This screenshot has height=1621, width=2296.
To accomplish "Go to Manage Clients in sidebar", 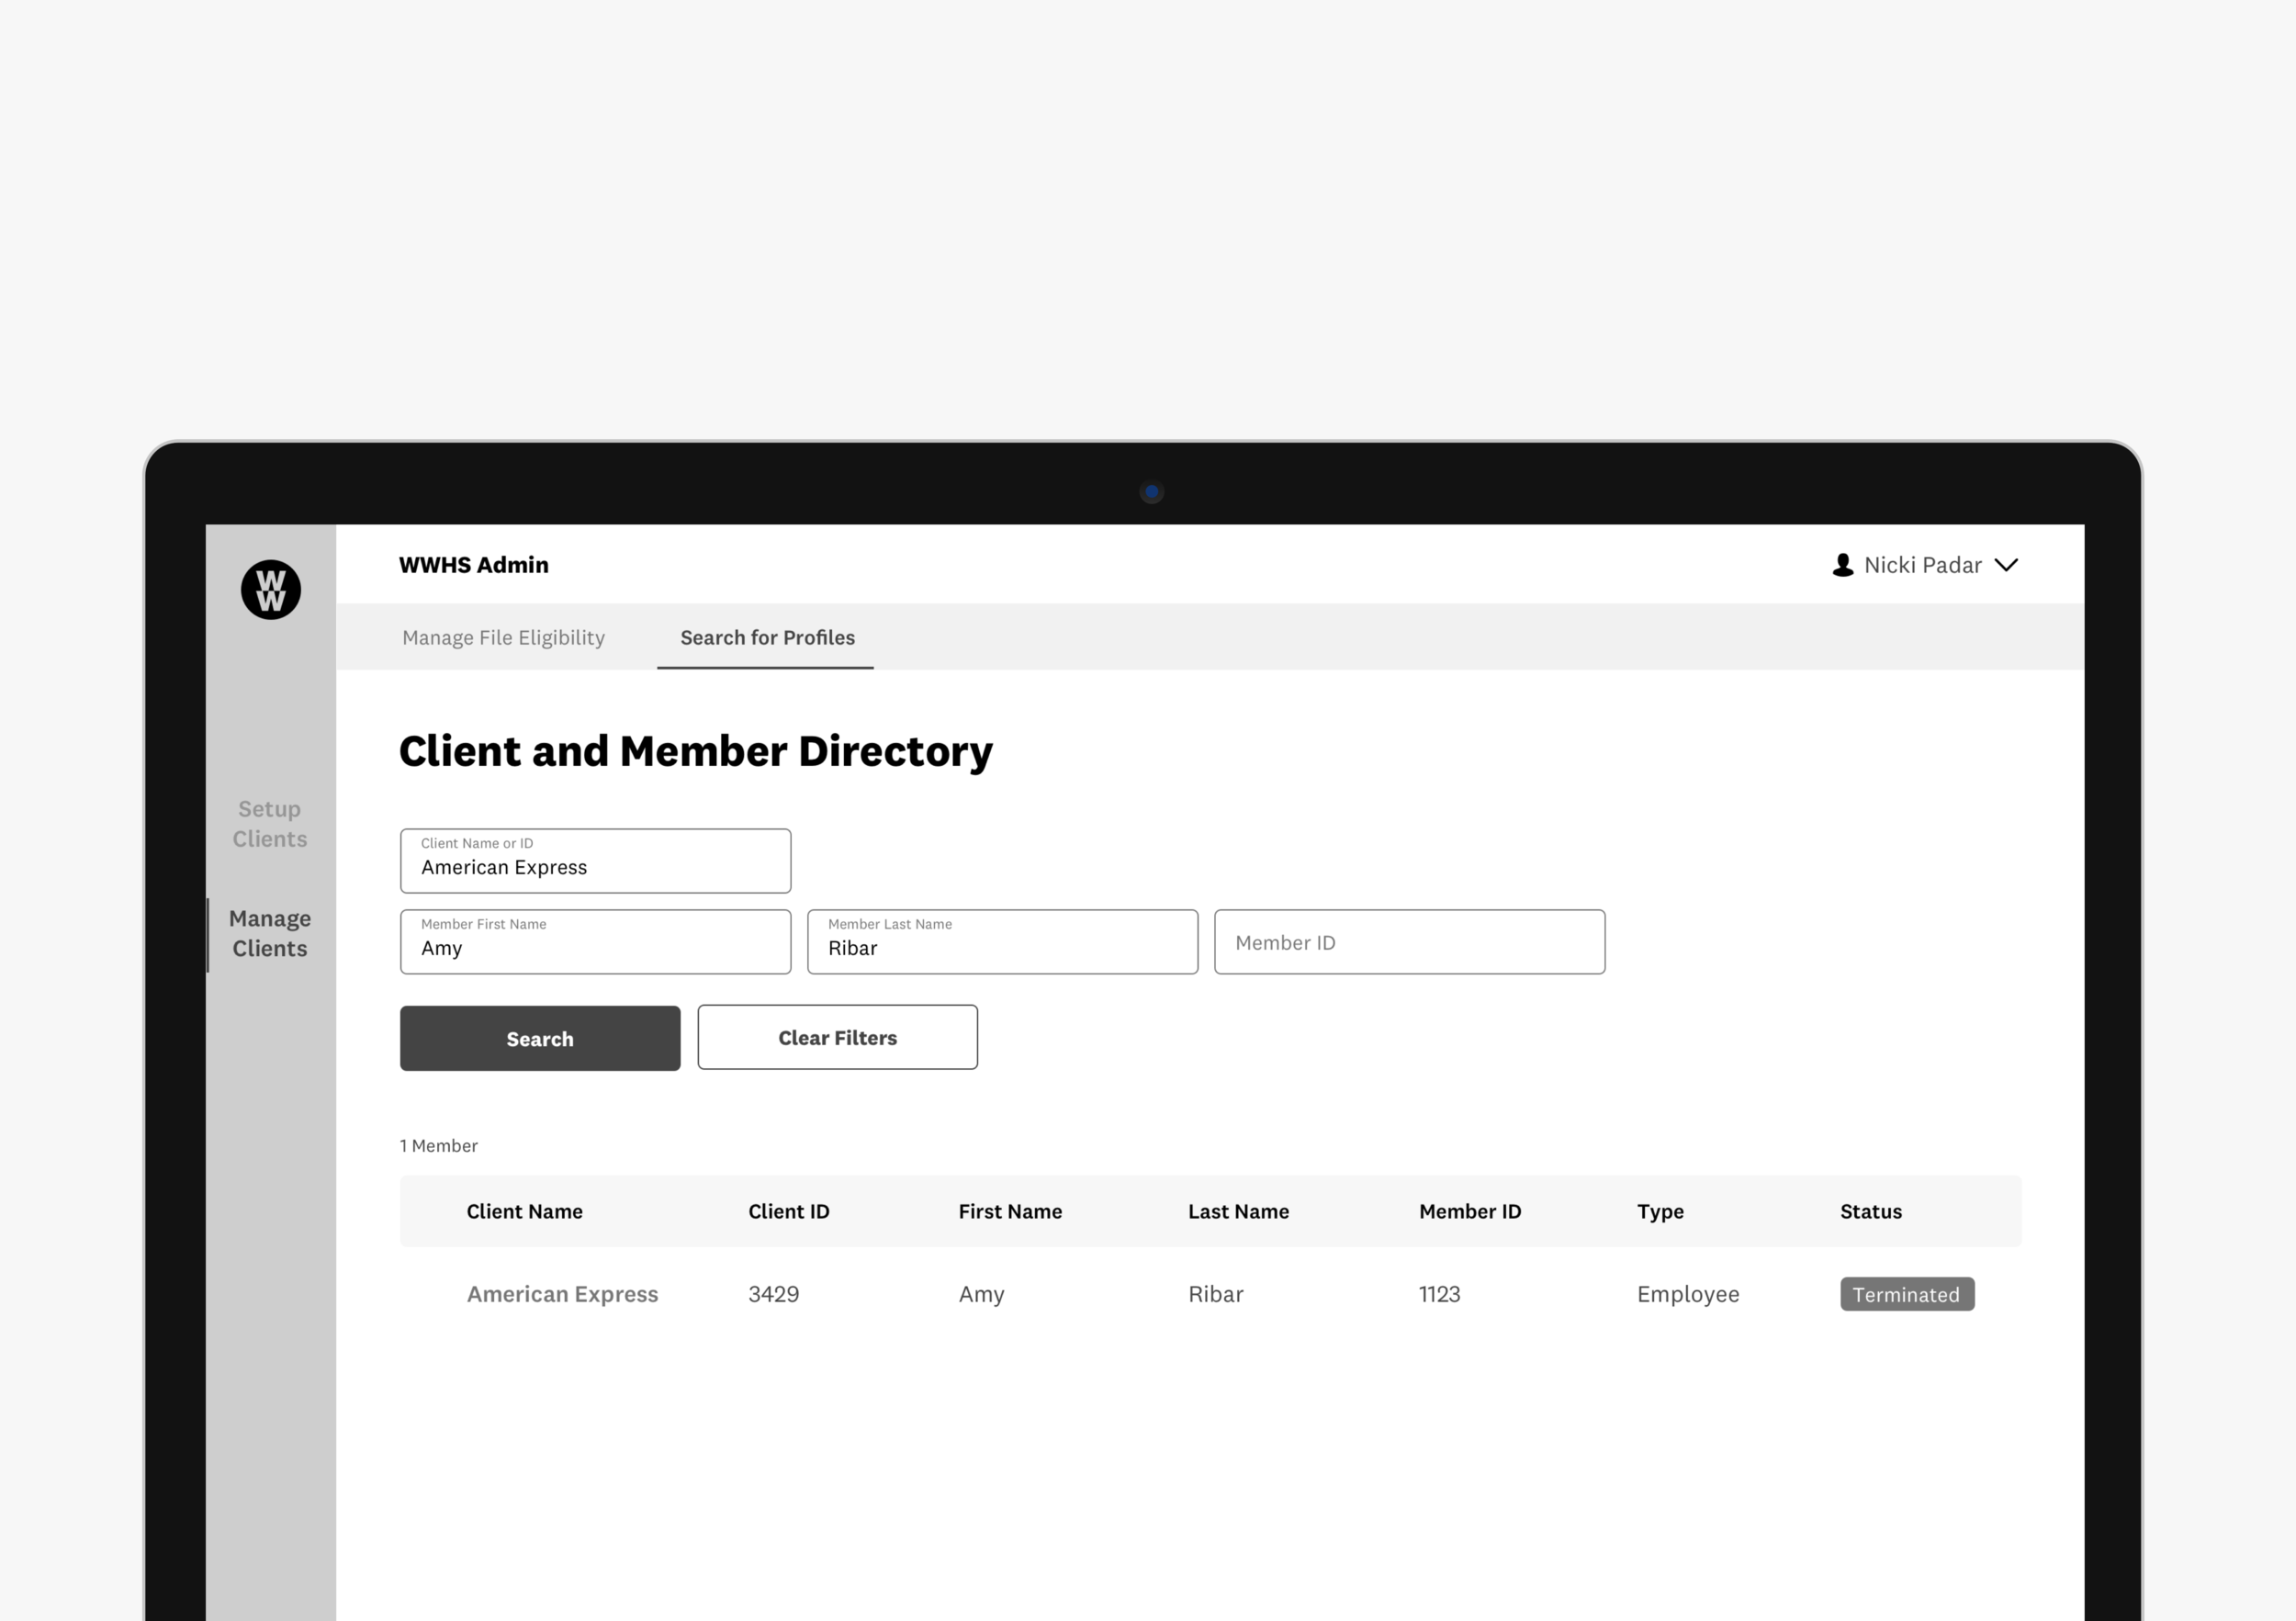I will point(270,933).
